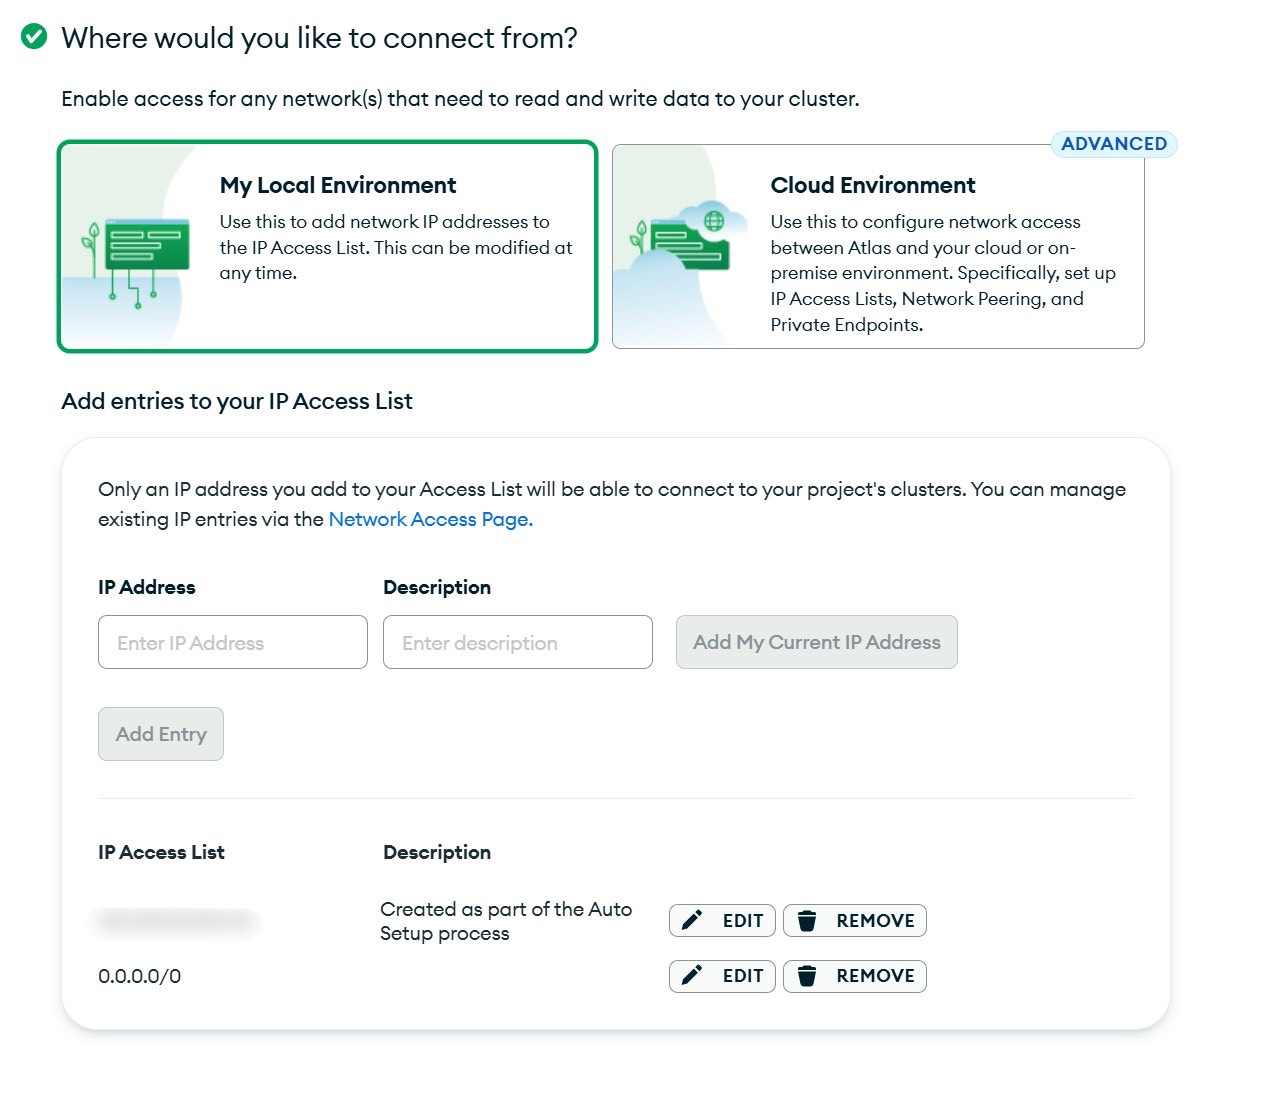Open the Network Access Page link
1263x1103 pixels.
click(x=430, y=519)
